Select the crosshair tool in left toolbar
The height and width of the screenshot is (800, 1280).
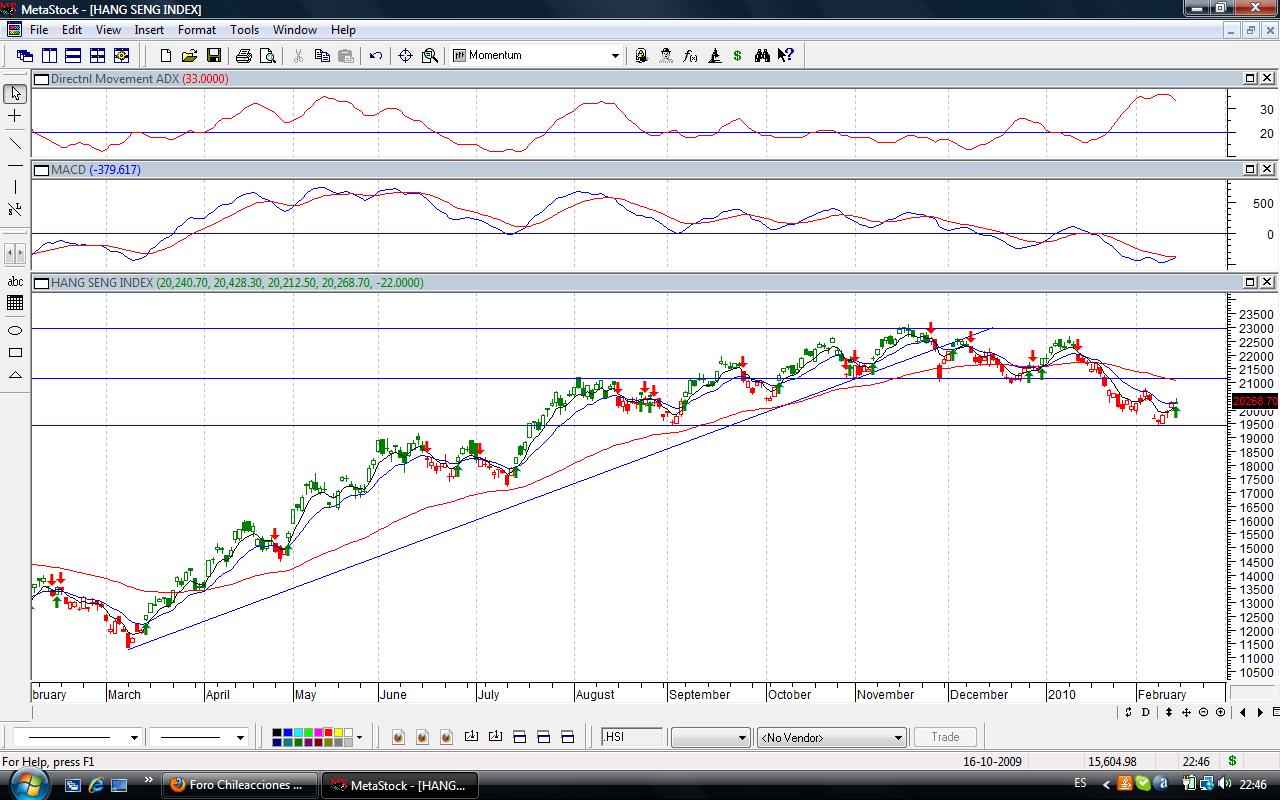[x=15, y=117]
